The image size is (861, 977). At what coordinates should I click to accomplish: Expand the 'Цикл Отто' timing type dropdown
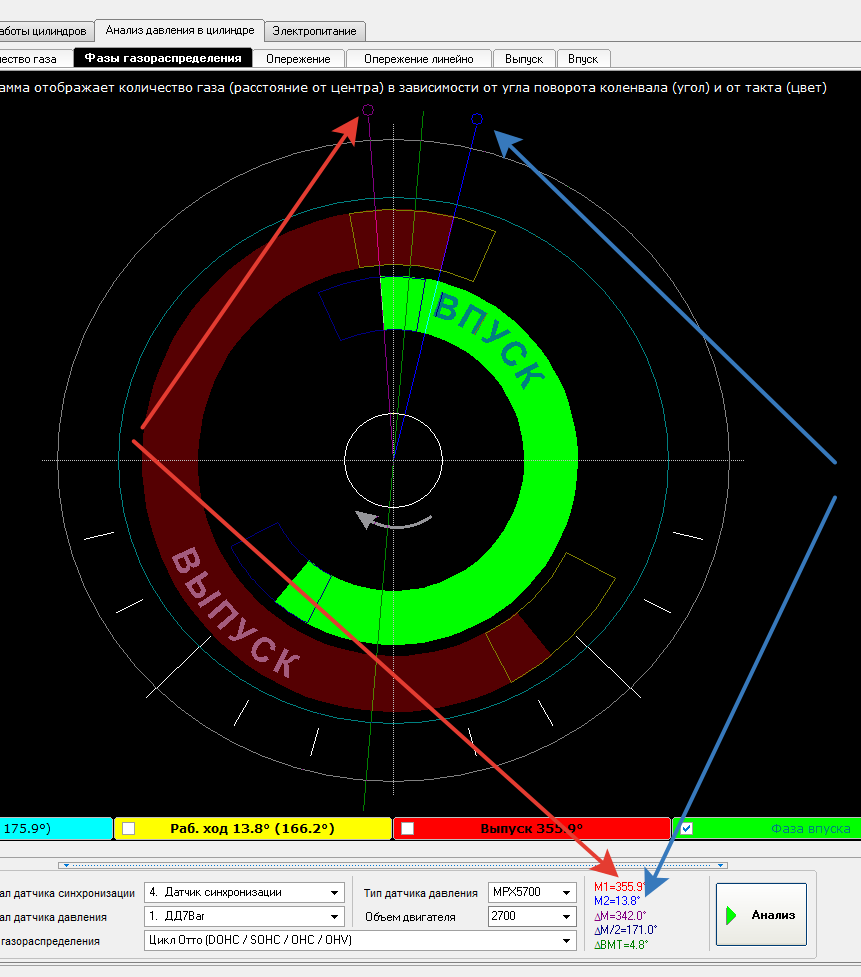pos(566,940)
